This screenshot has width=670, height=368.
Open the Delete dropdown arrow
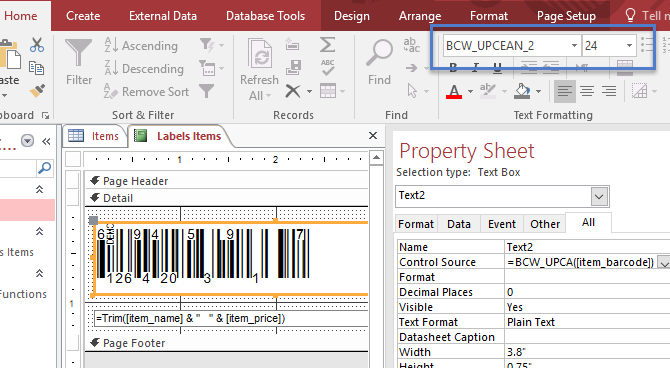pyautogui.click(x=309, y=91)
